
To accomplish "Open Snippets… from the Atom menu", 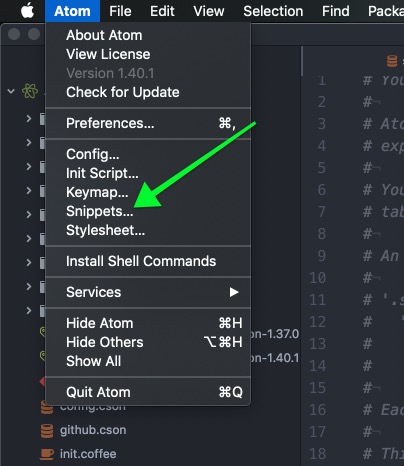I will [100, 211].
